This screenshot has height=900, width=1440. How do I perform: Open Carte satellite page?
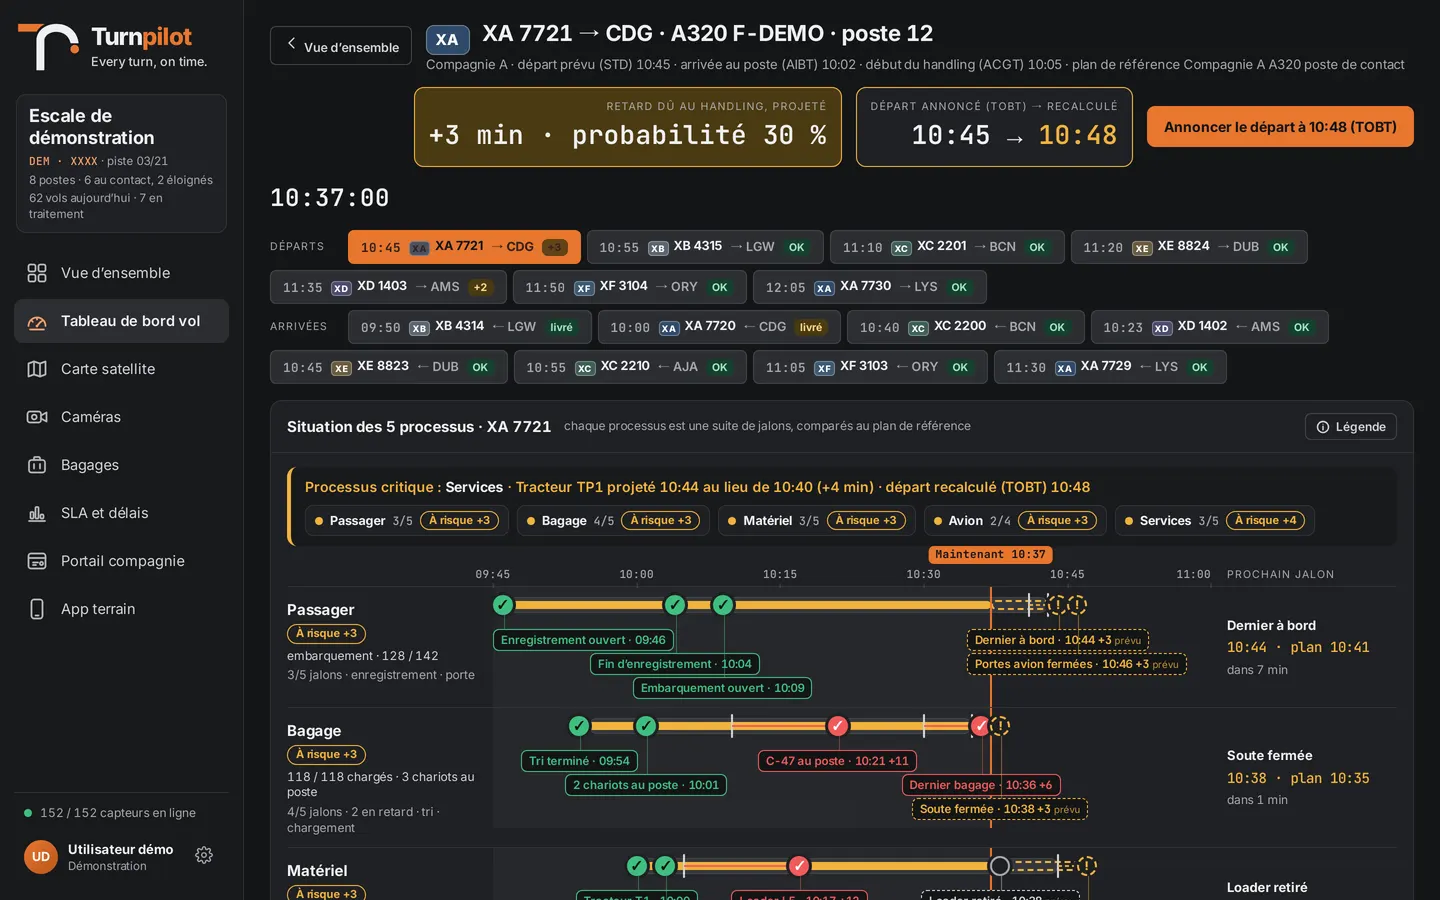[x=121, y=369]
